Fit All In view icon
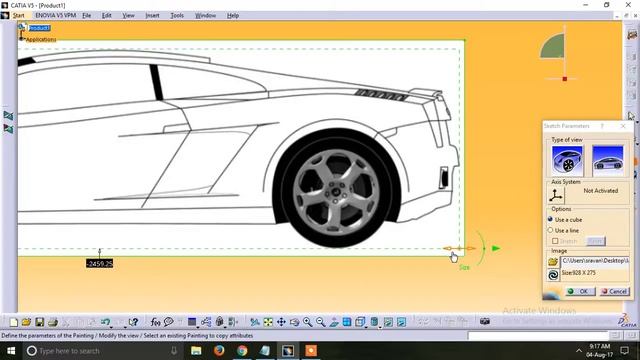Viewport: 640px width, 360px height. 268,322
